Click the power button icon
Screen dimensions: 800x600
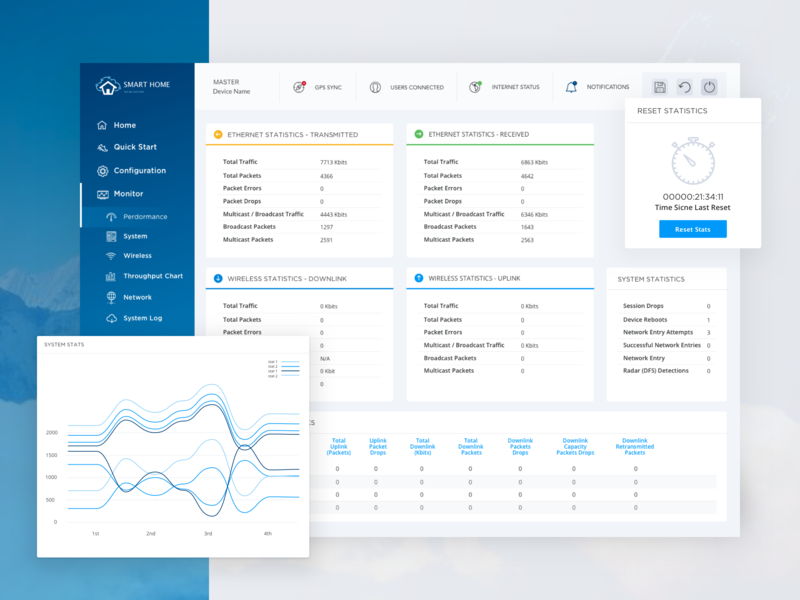pos(709,87)
